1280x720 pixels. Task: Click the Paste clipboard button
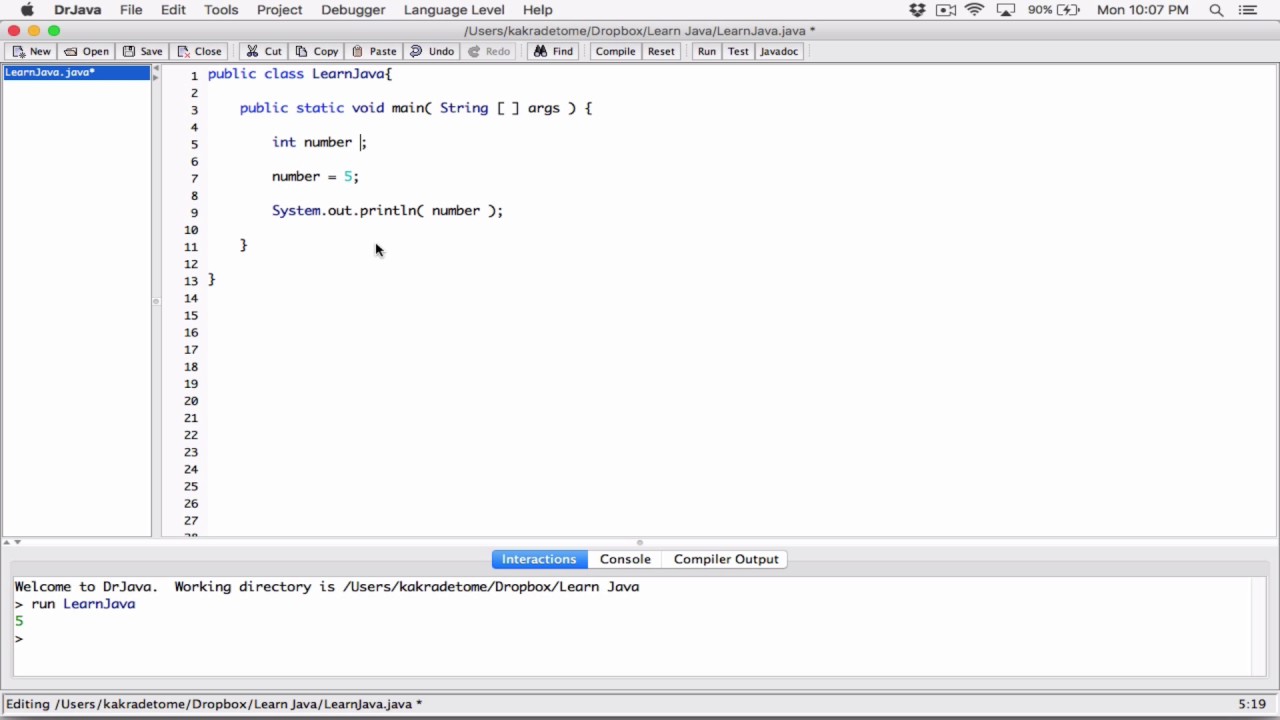point(374,51)
